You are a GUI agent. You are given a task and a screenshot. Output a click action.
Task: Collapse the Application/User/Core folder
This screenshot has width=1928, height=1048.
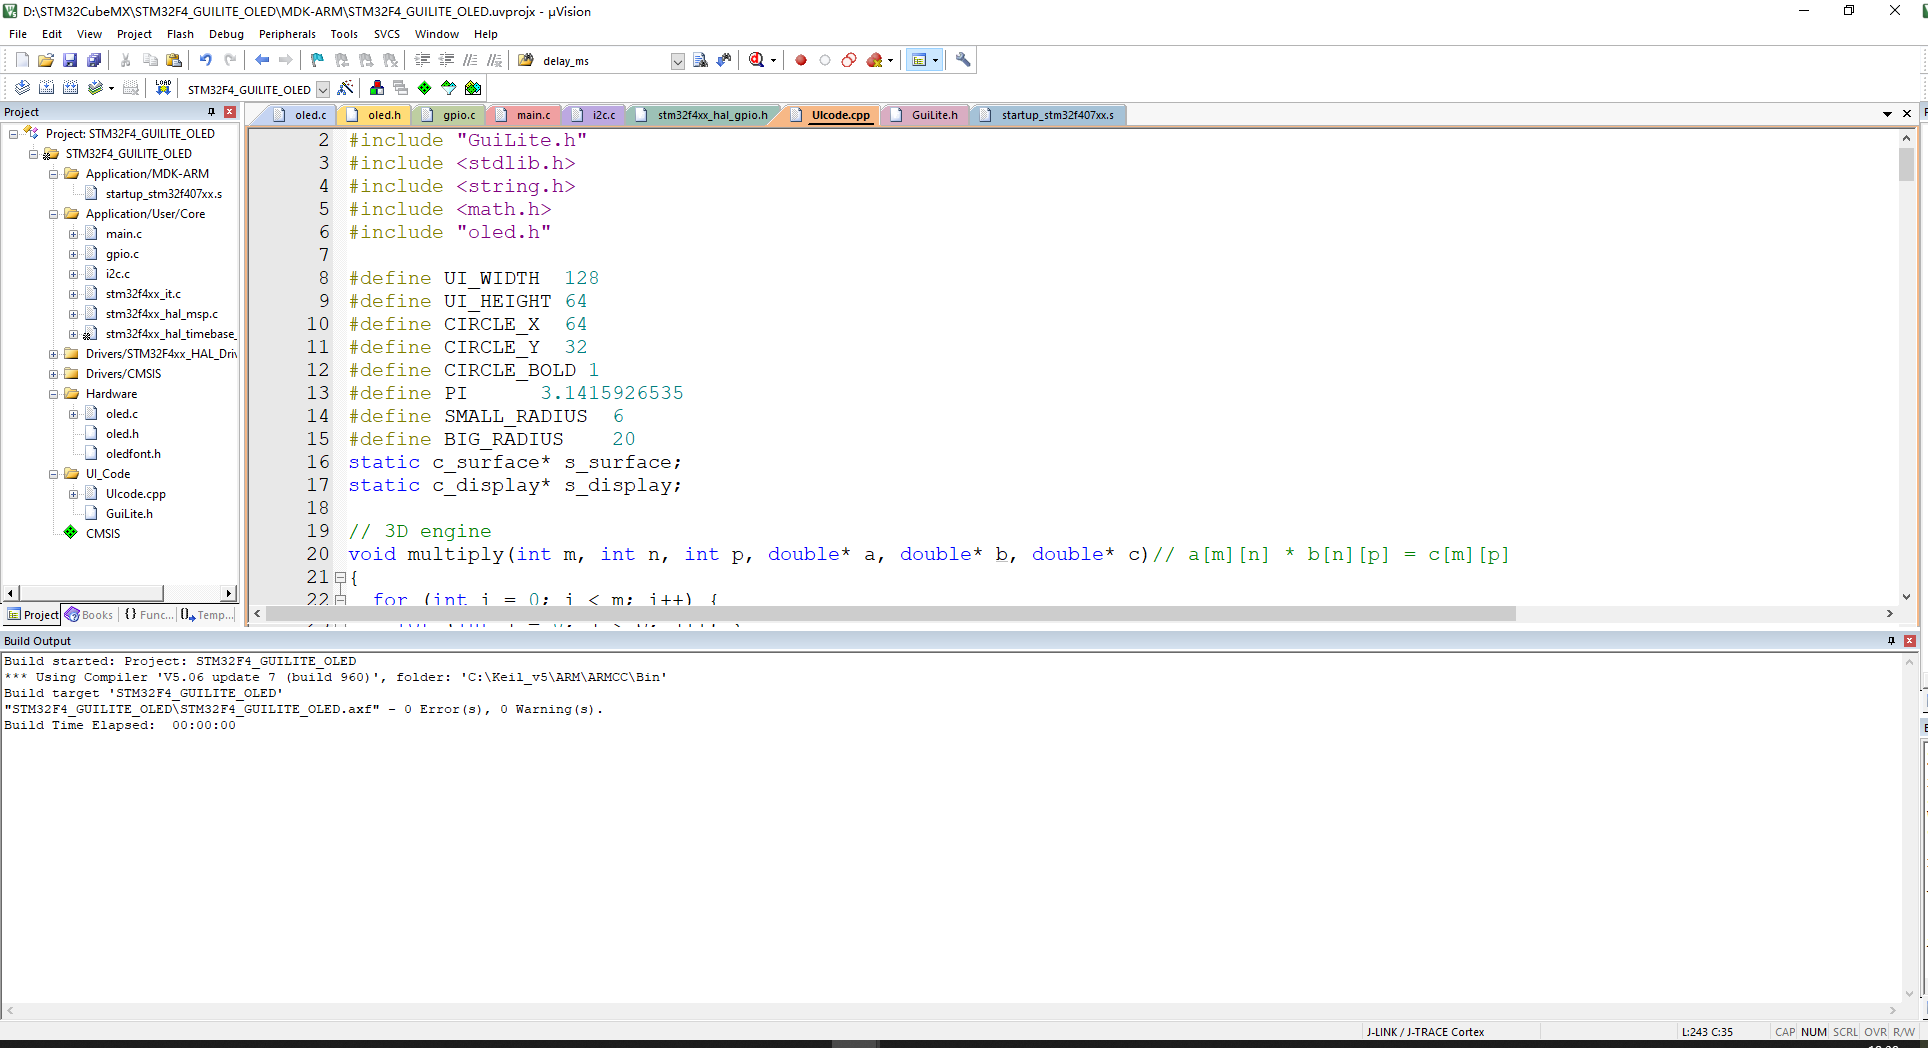(53, 213)
